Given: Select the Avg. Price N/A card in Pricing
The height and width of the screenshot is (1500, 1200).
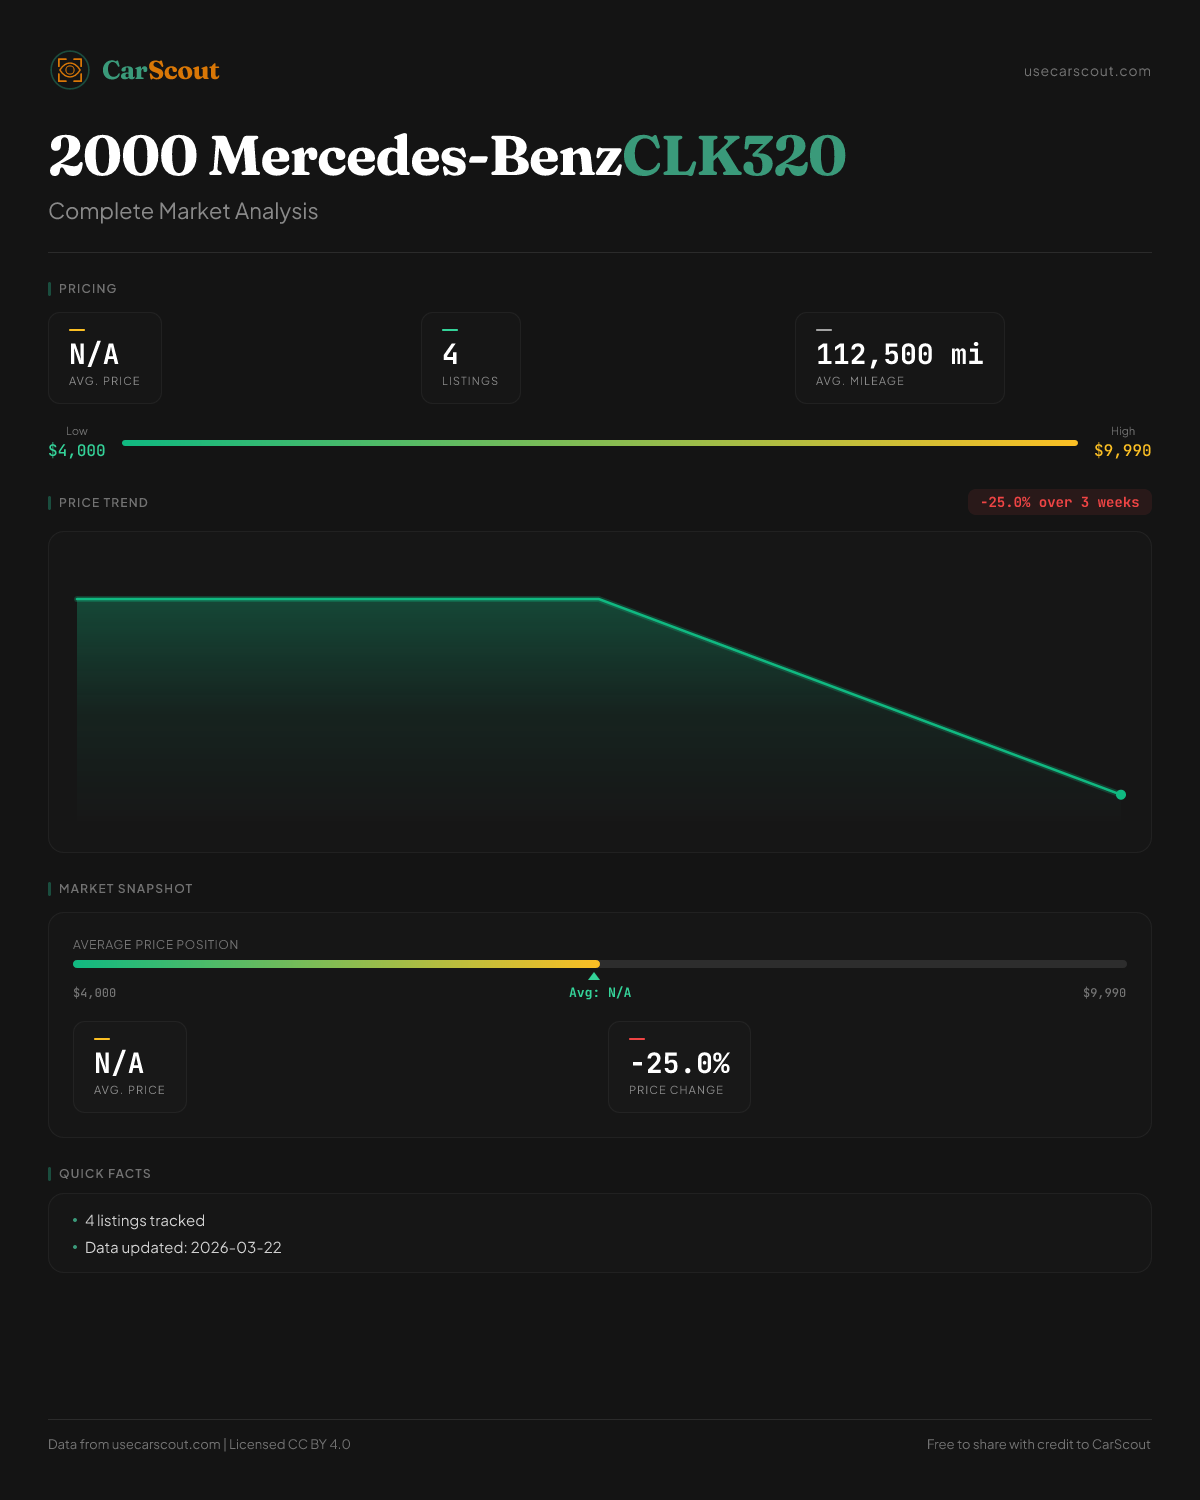Looking at the screenshot, I should tap(105, 358).
